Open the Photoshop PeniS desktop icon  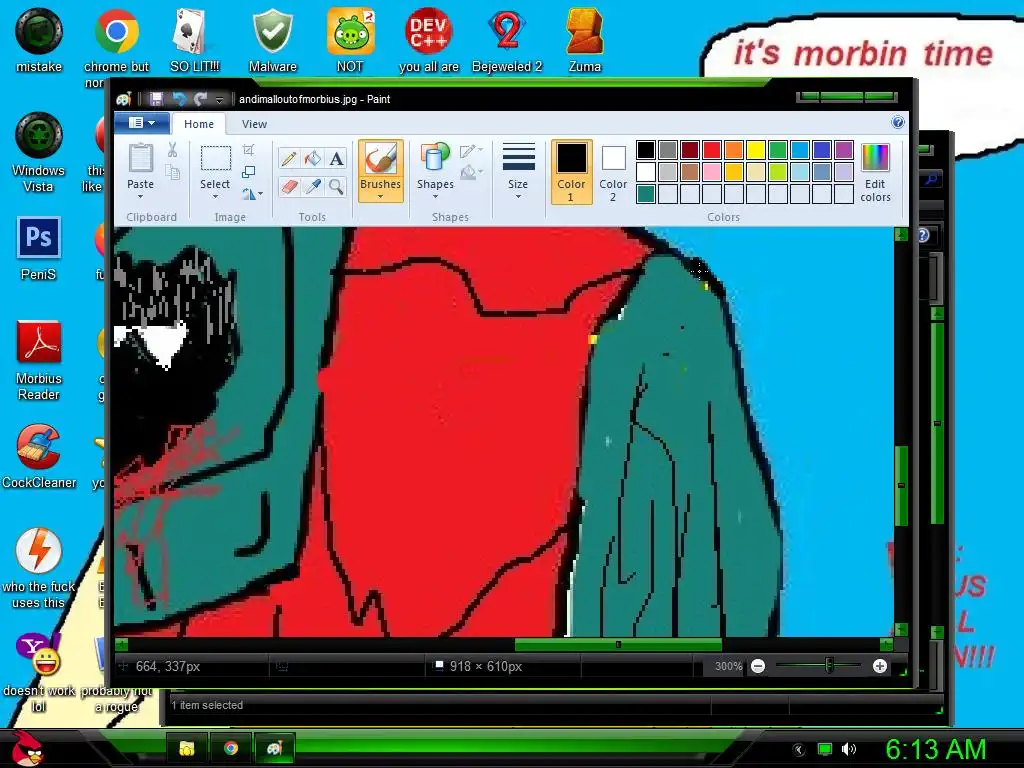pyautogui.click(x=39, y=249)
